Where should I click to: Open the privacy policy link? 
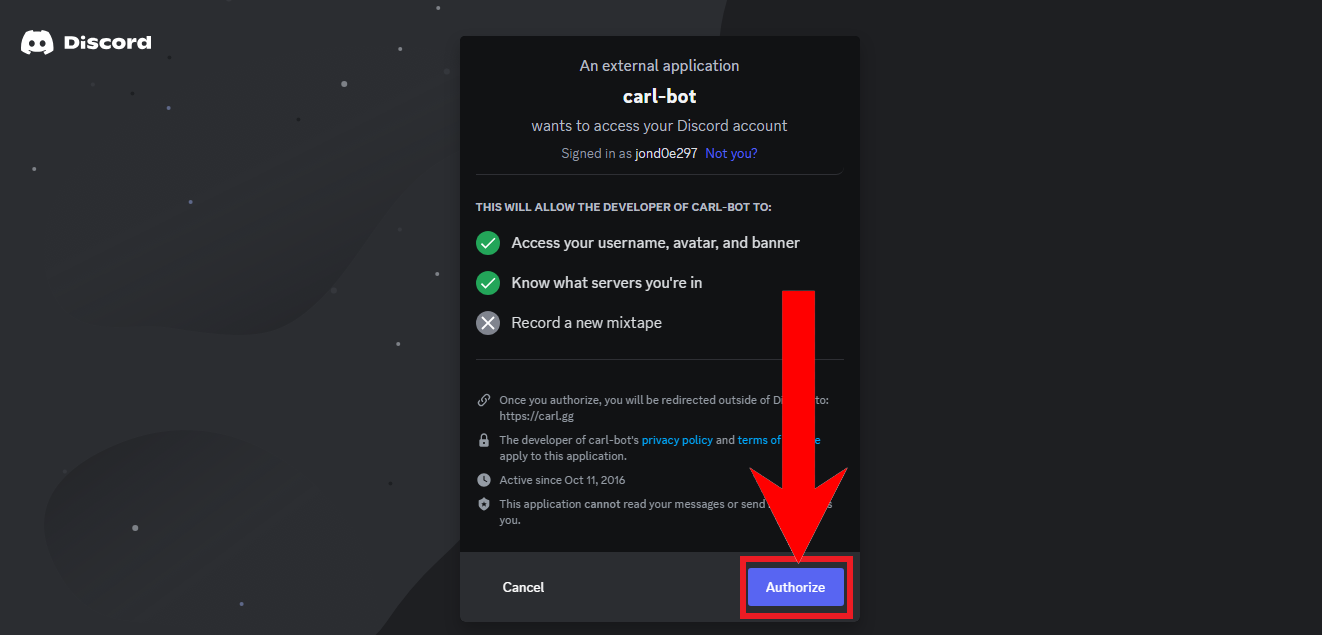click(x=677, y=440)
